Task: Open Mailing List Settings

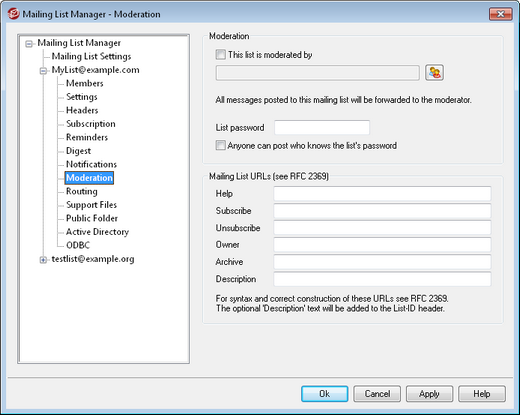Action: pyautogui.click(x=91, y=56)
